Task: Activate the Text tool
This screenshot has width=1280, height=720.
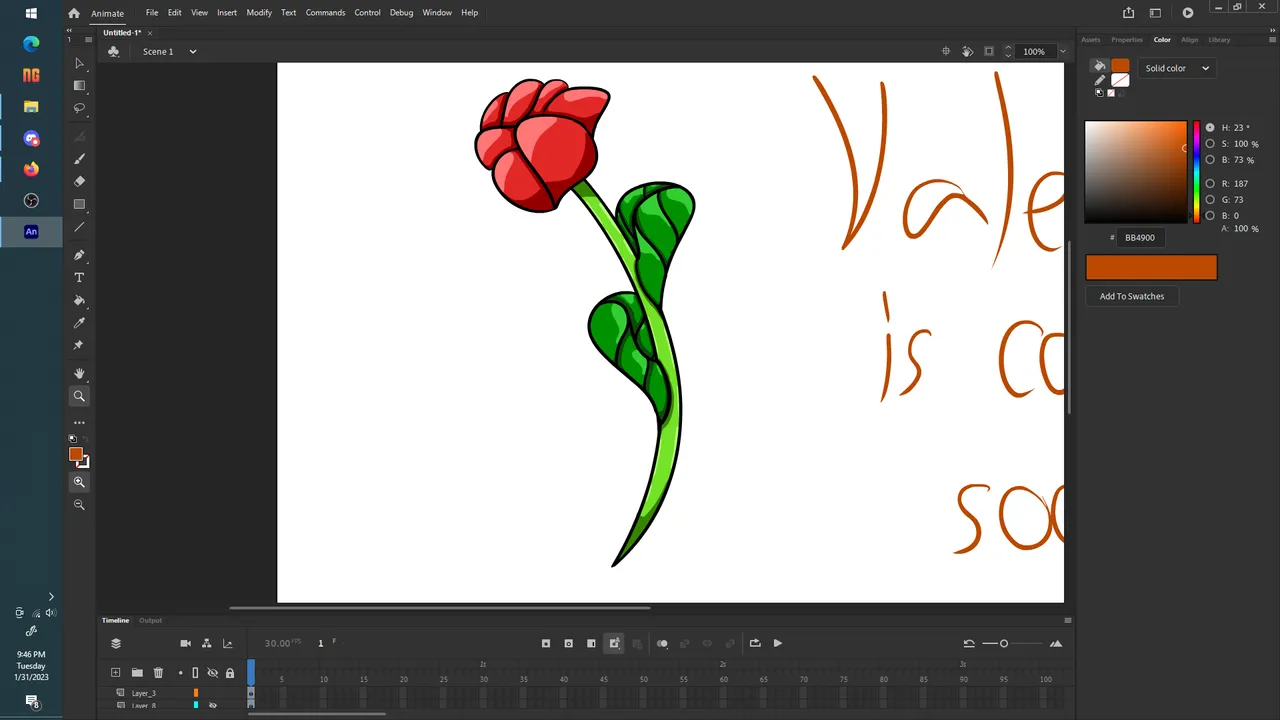Action: point(79,278)
